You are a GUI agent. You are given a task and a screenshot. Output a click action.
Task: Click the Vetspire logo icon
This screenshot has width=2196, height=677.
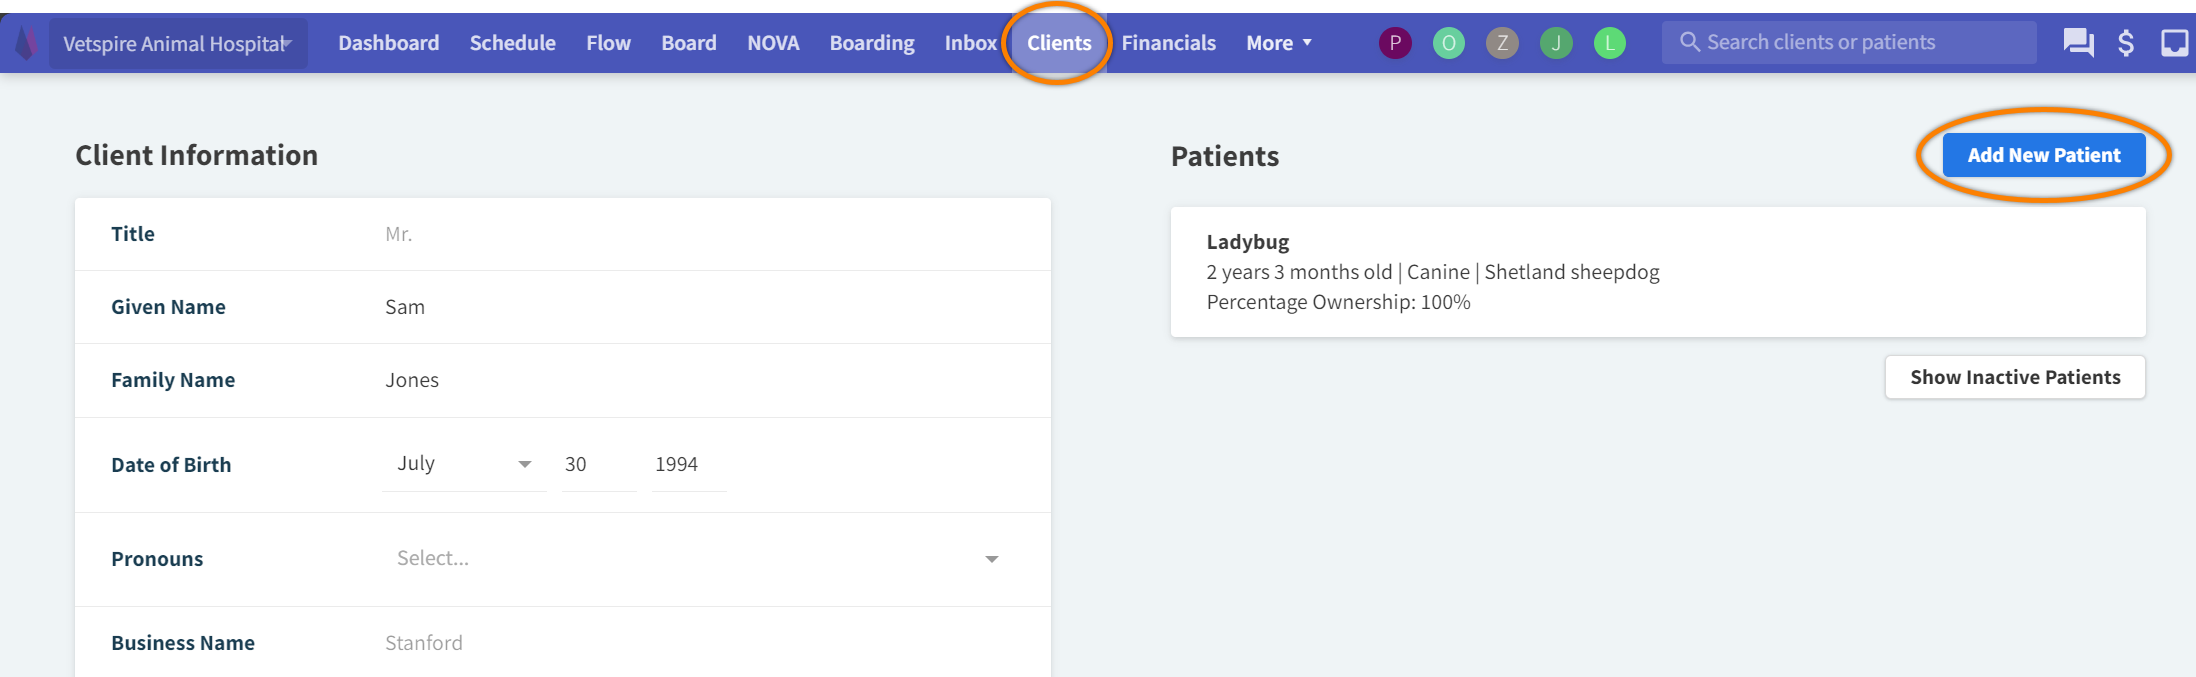point(27,43)
